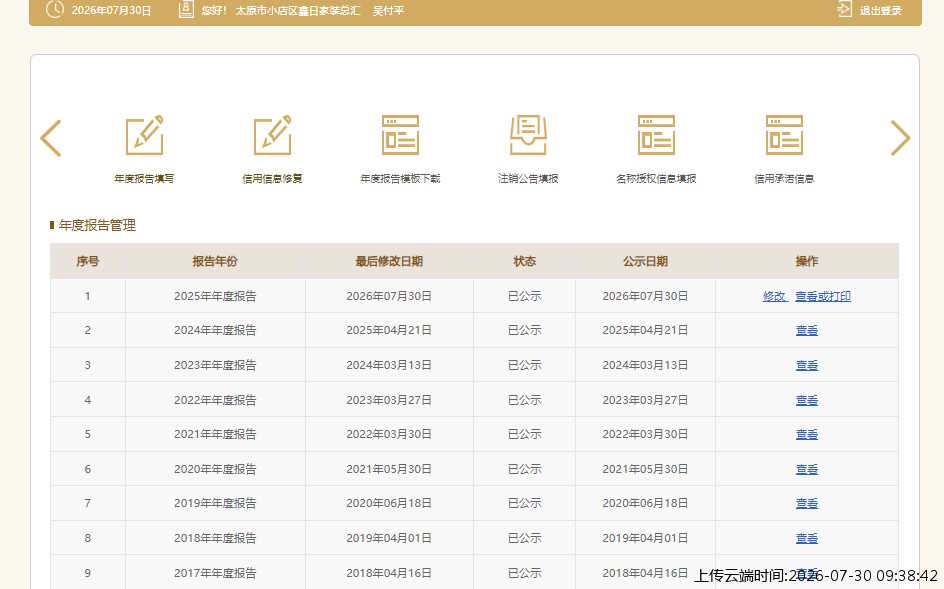
Task: Click the 名称授权信息填报 icon
Action: pos(656,135)
